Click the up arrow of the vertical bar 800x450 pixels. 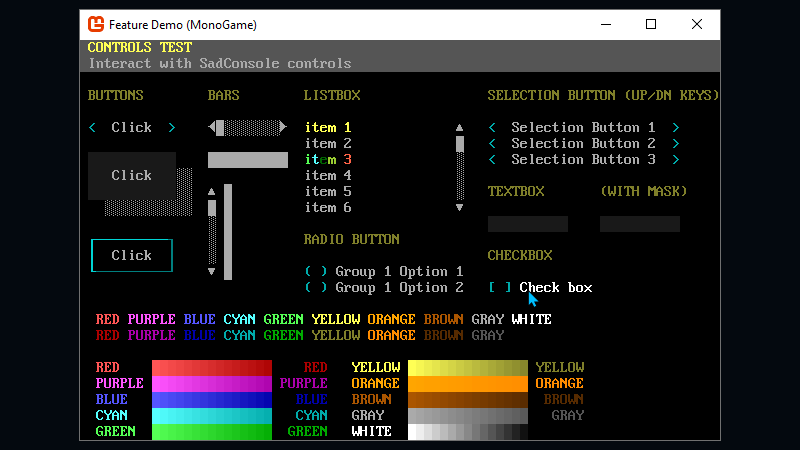212,192
